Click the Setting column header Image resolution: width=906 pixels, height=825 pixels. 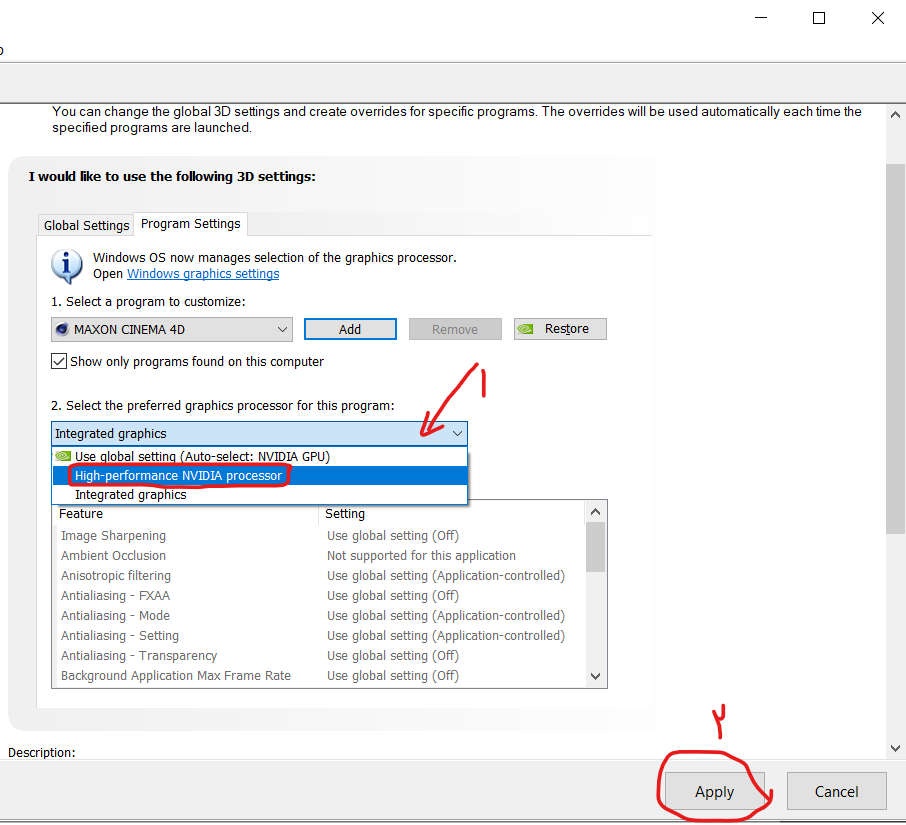coord(452,514)
